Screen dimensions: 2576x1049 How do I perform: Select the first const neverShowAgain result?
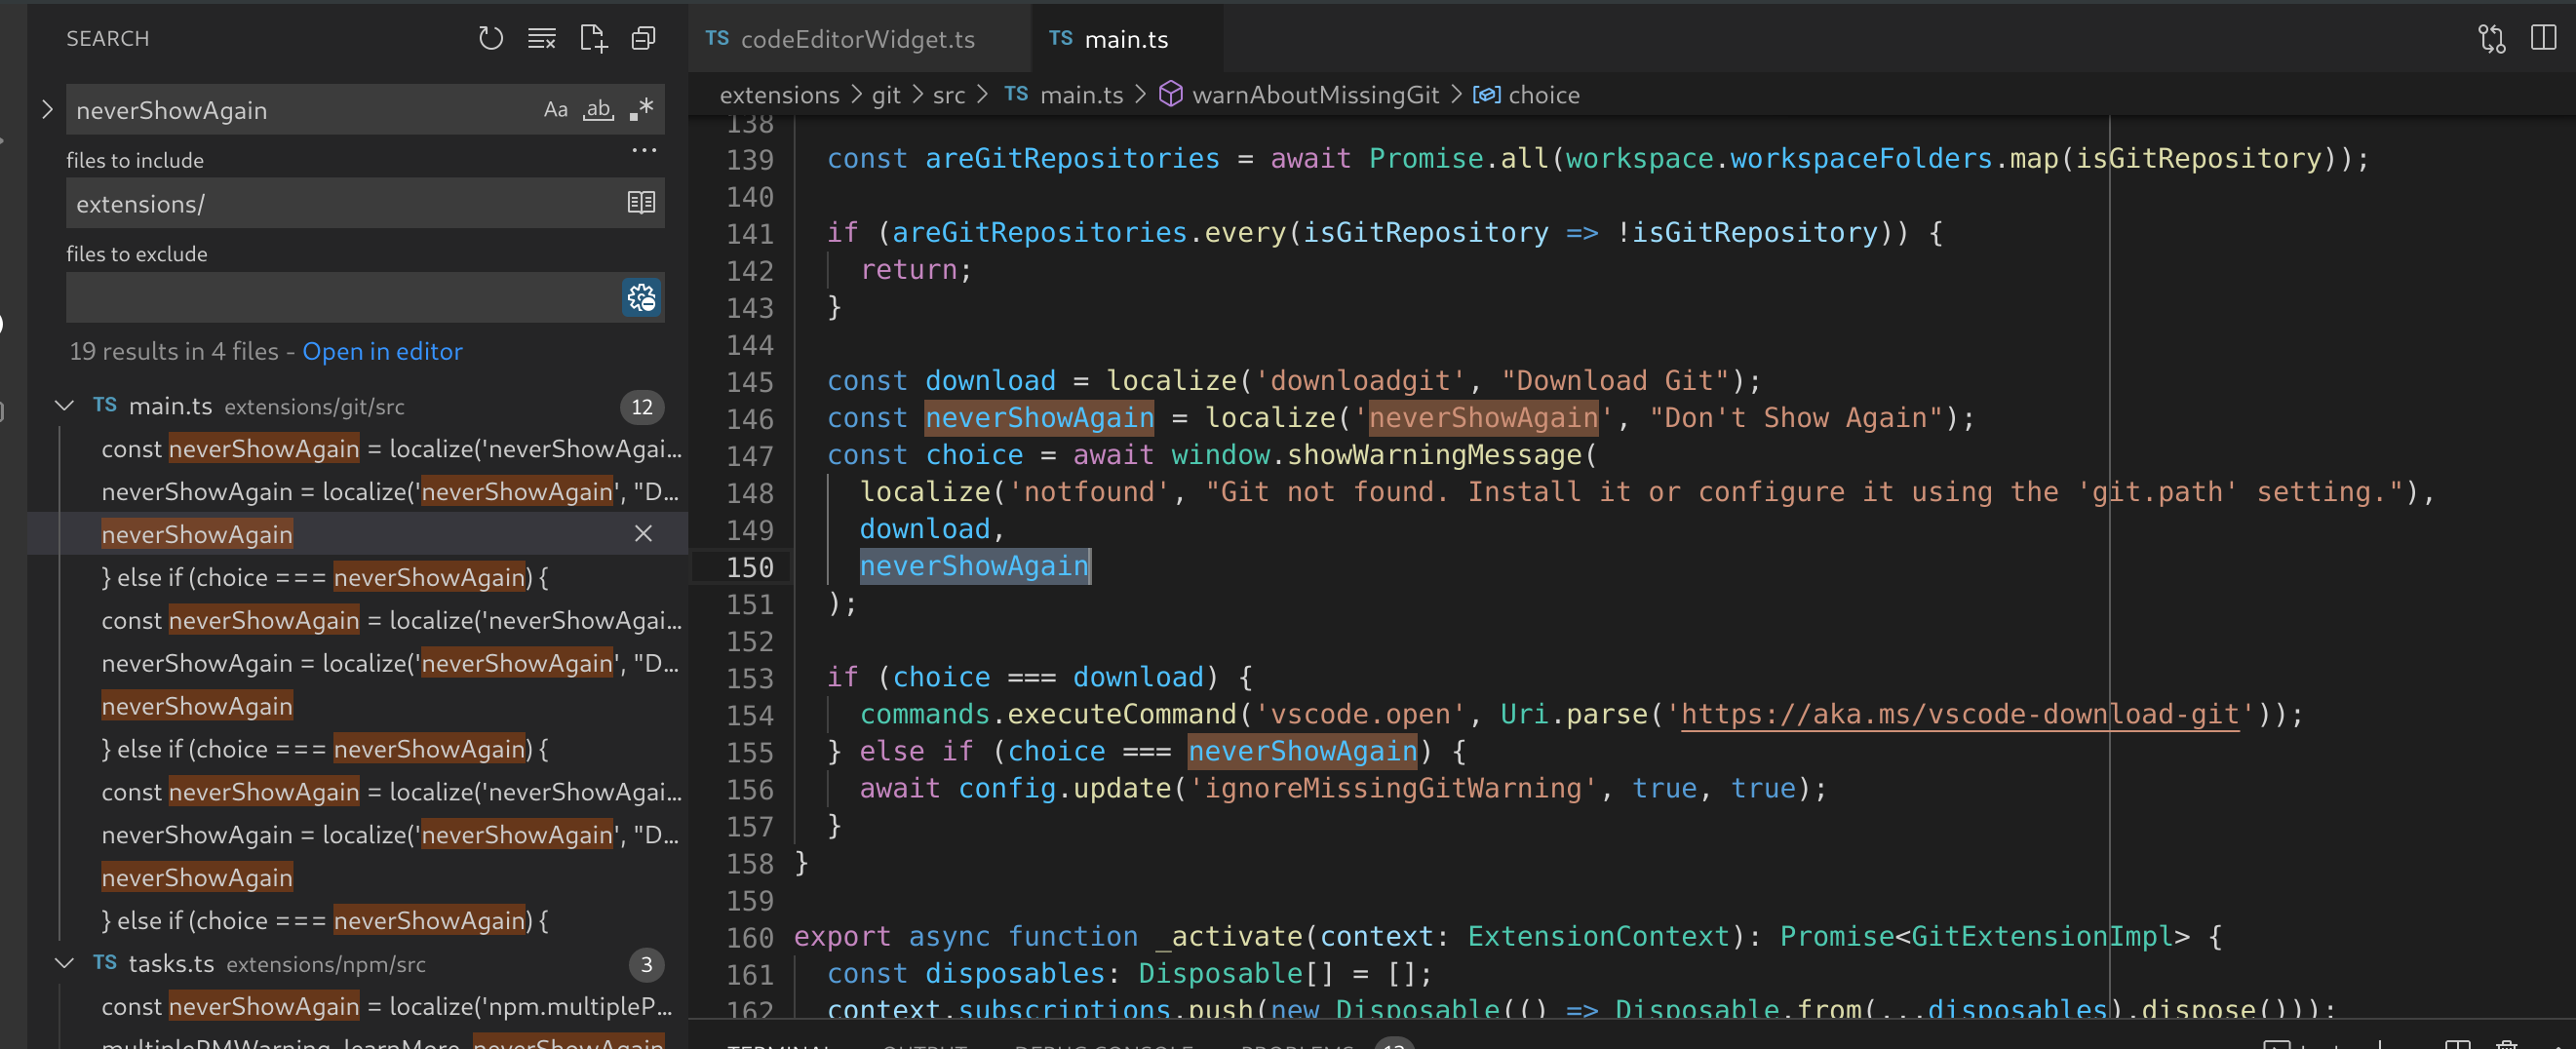391,449
